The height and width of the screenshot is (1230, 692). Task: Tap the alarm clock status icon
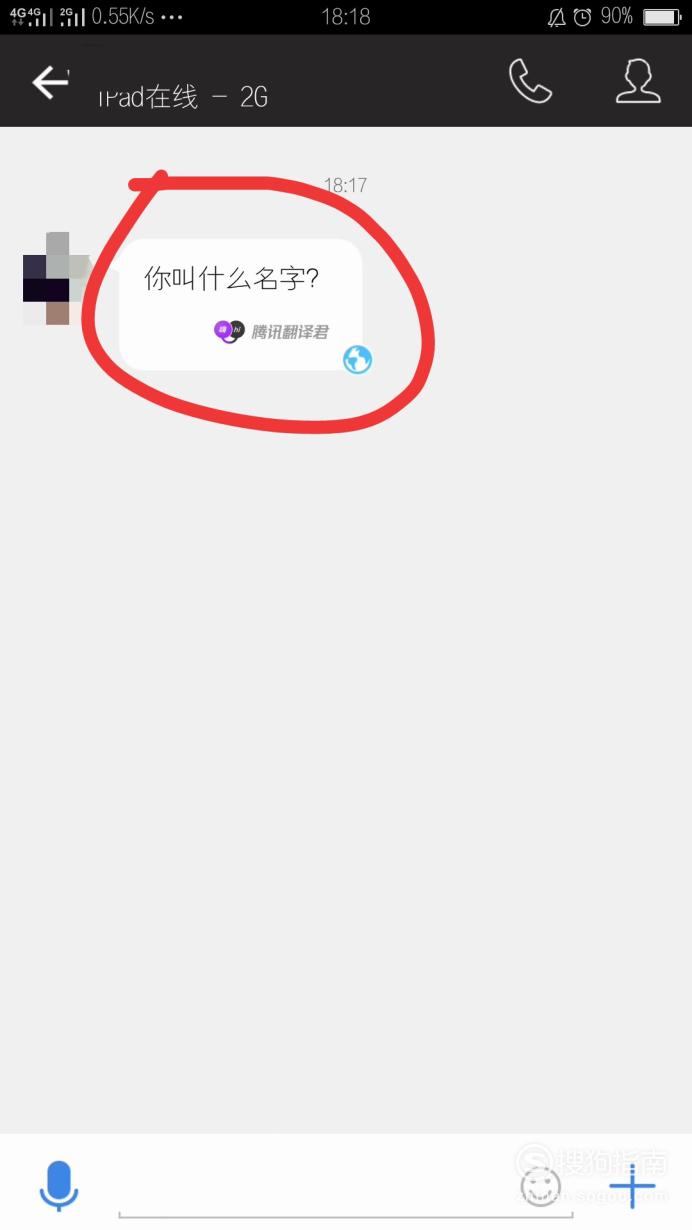point(583,17)
